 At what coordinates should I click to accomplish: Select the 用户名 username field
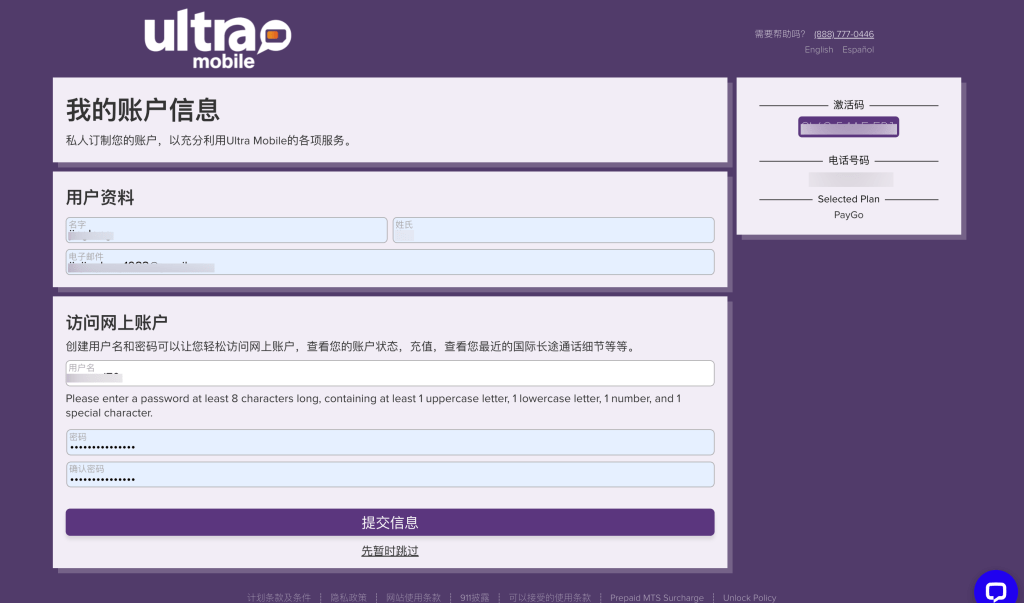(x=390, y=373)
